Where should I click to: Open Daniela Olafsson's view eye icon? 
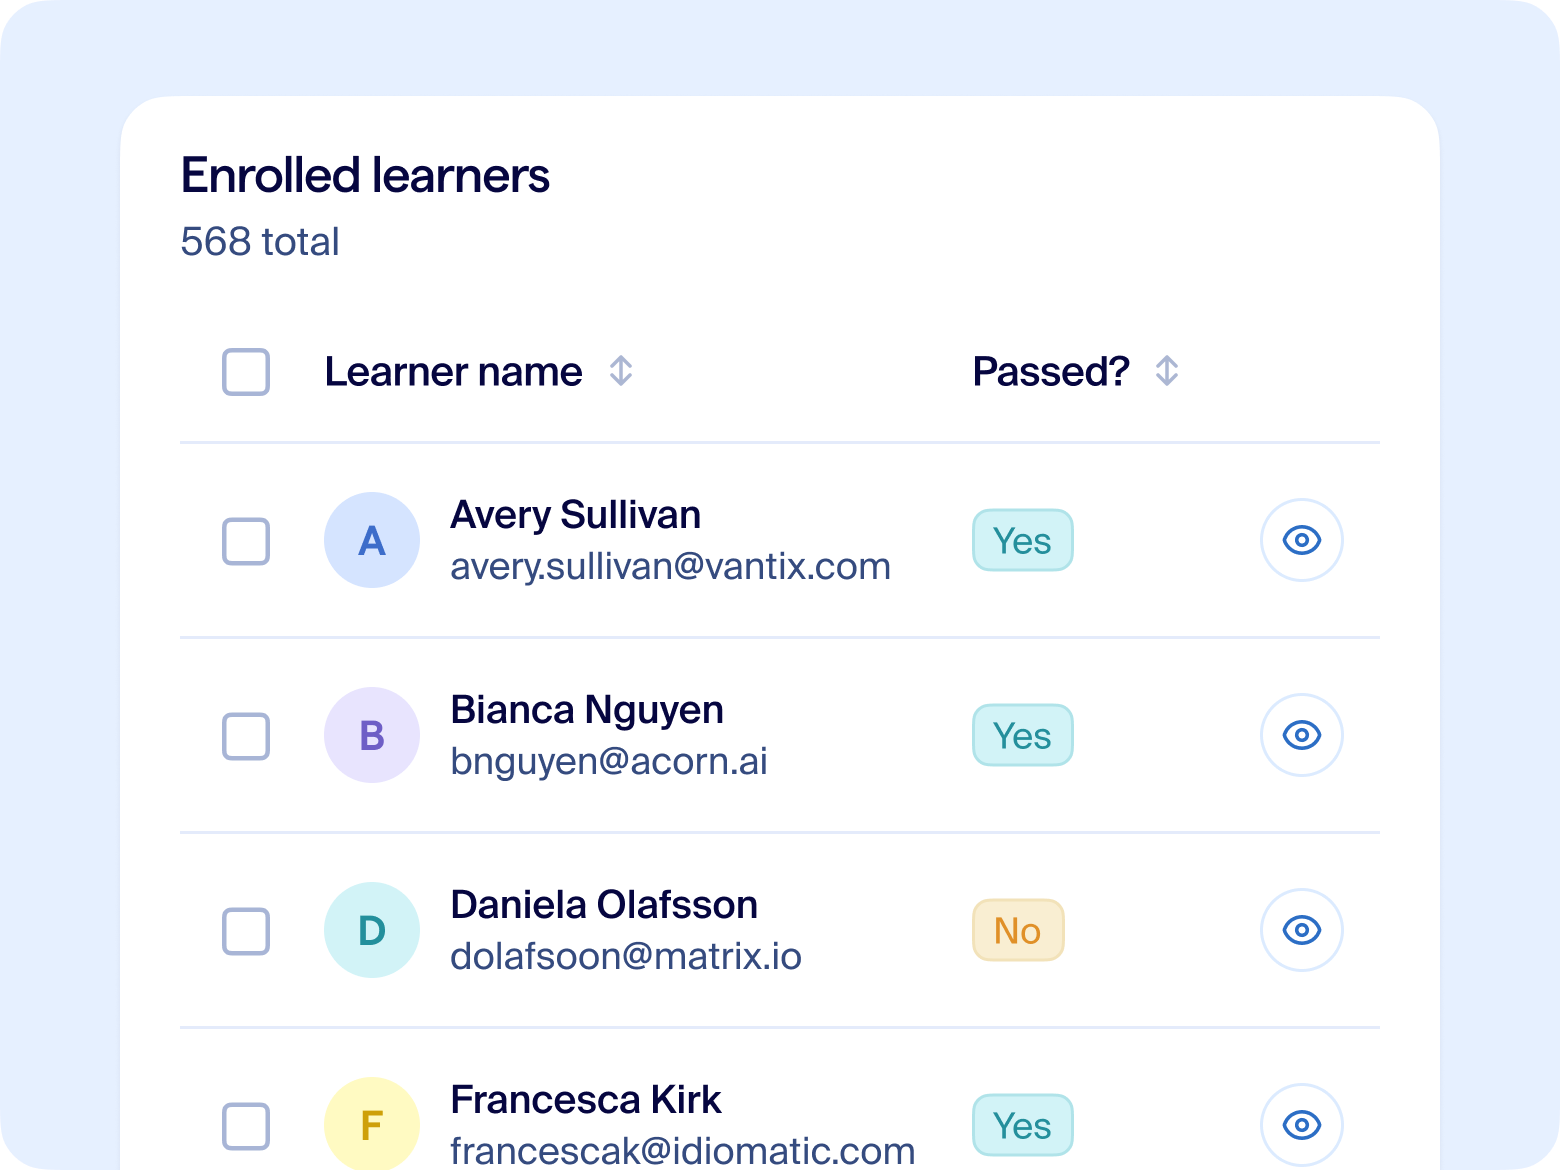click(1301, 930)
